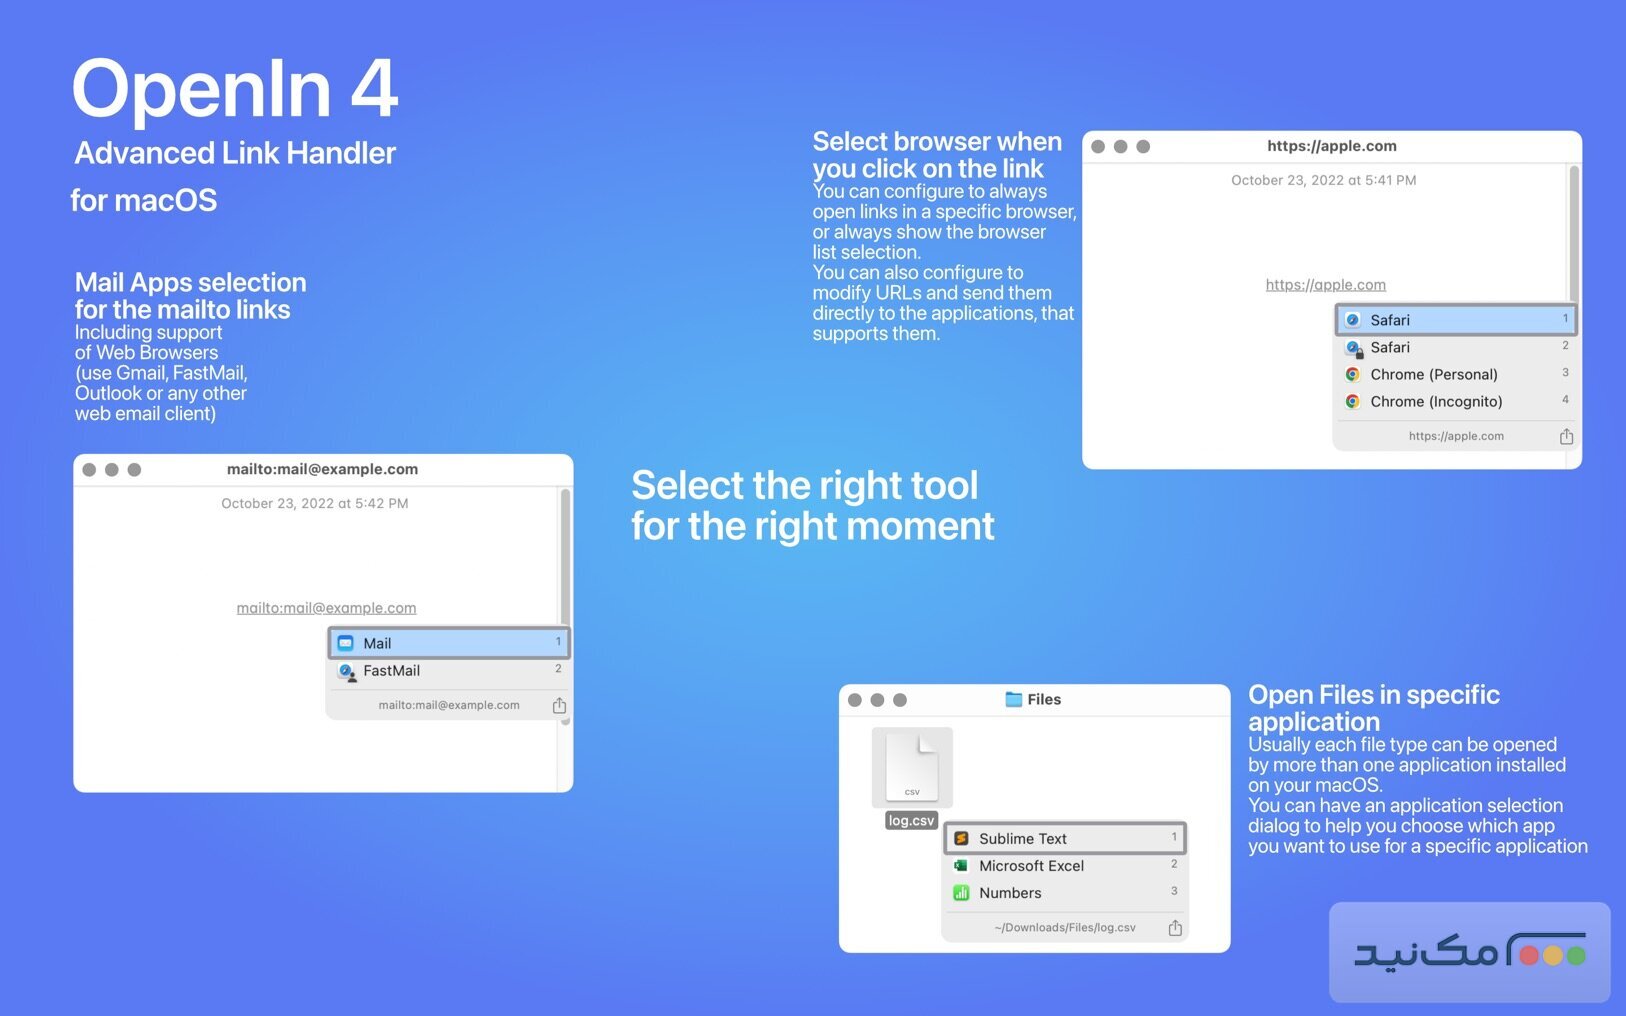1626x1016 pixels.
Task: Open the https://apple.com link
Action: click(x=1325, y=284)
